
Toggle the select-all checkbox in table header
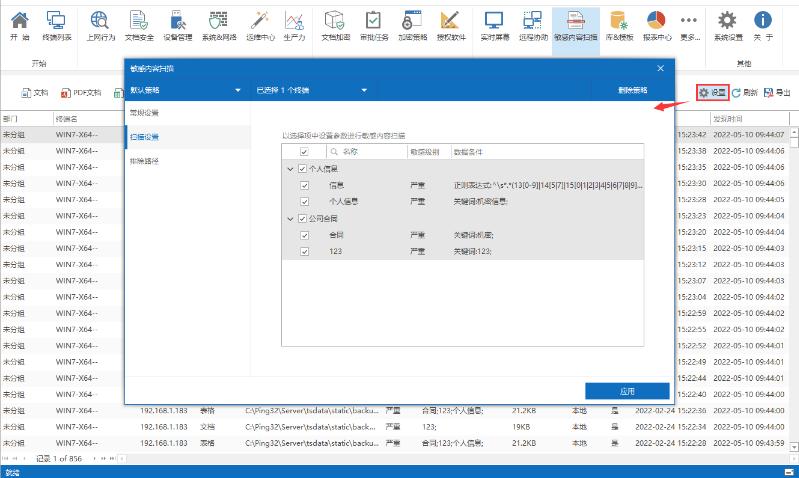pyautogui.click(x=304, y=152)
